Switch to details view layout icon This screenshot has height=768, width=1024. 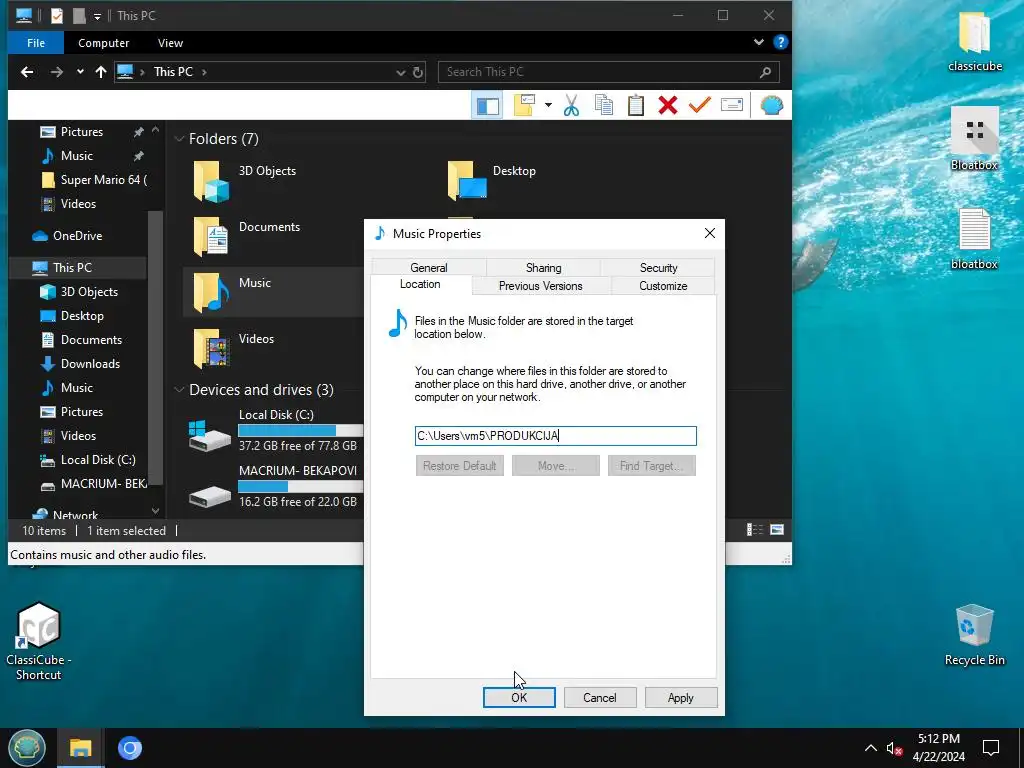(x=755, y=530)
